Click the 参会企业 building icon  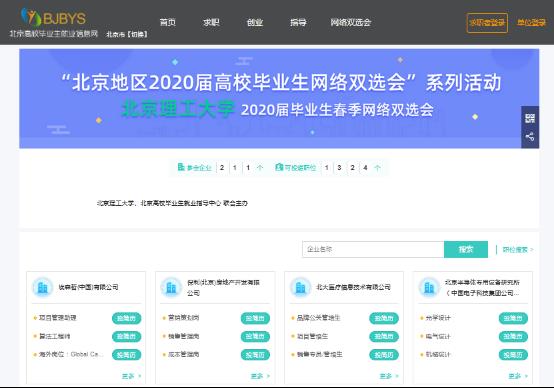pos(181,167)
